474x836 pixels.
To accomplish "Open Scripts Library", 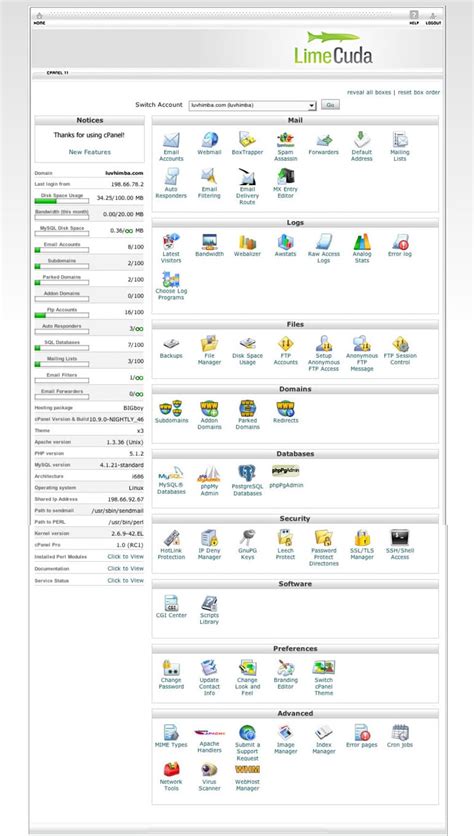I will (x=209, y=610).
